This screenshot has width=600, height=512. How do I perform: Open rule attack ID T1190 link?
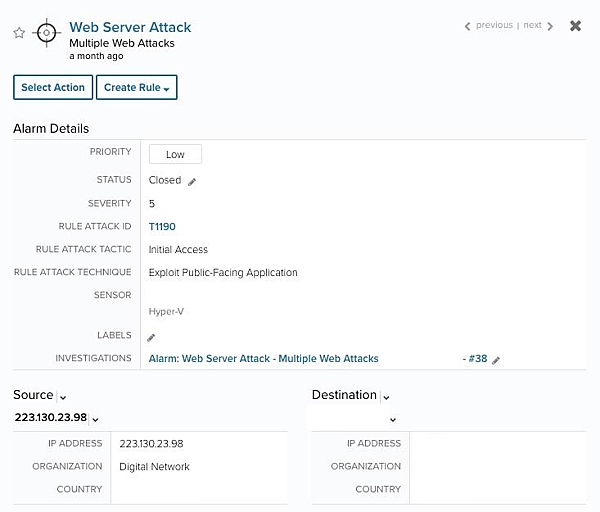coord(162,227)
